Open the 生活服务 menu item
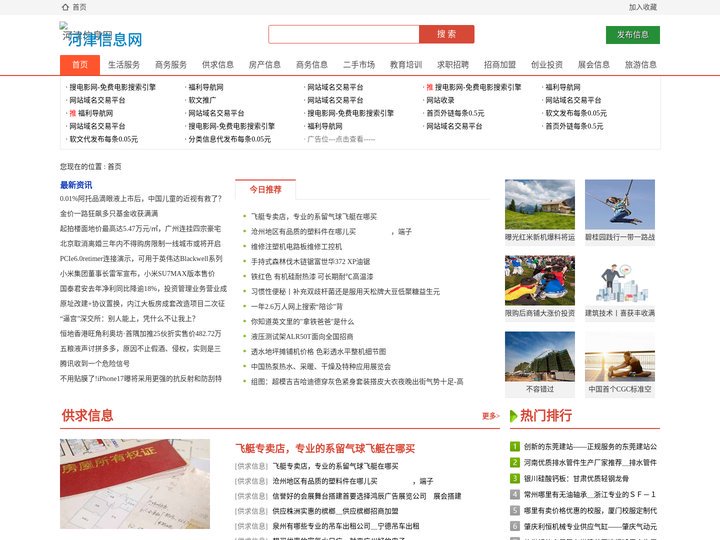 point(124,65)
